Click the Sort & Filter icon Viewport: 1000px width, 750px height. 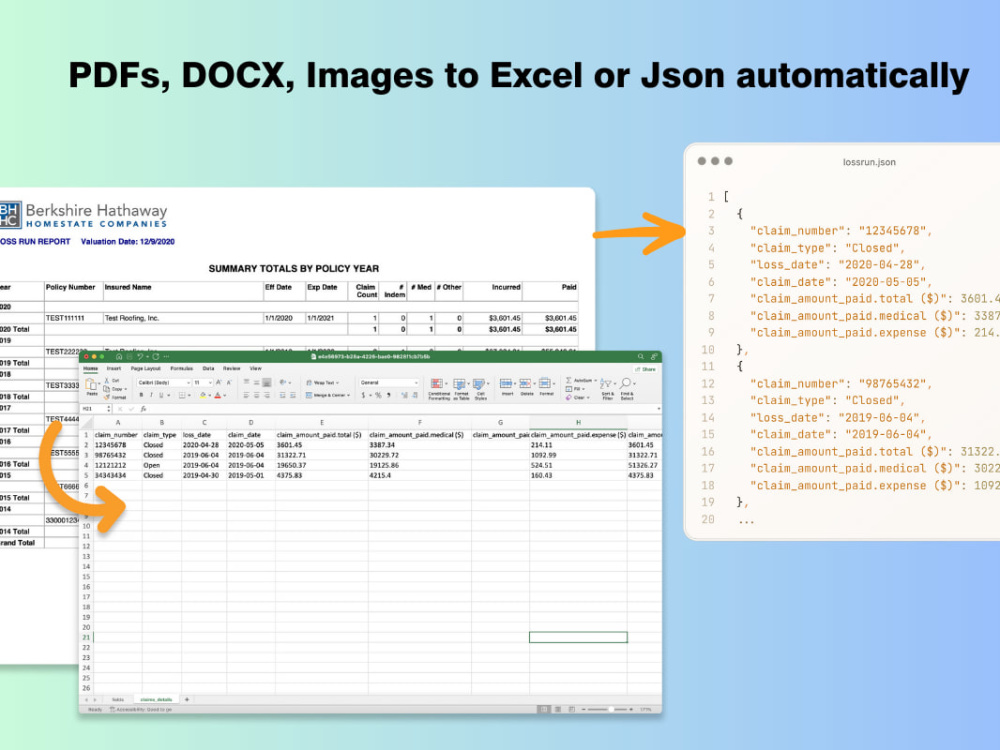pyautogui.click(x=605, y=384)
